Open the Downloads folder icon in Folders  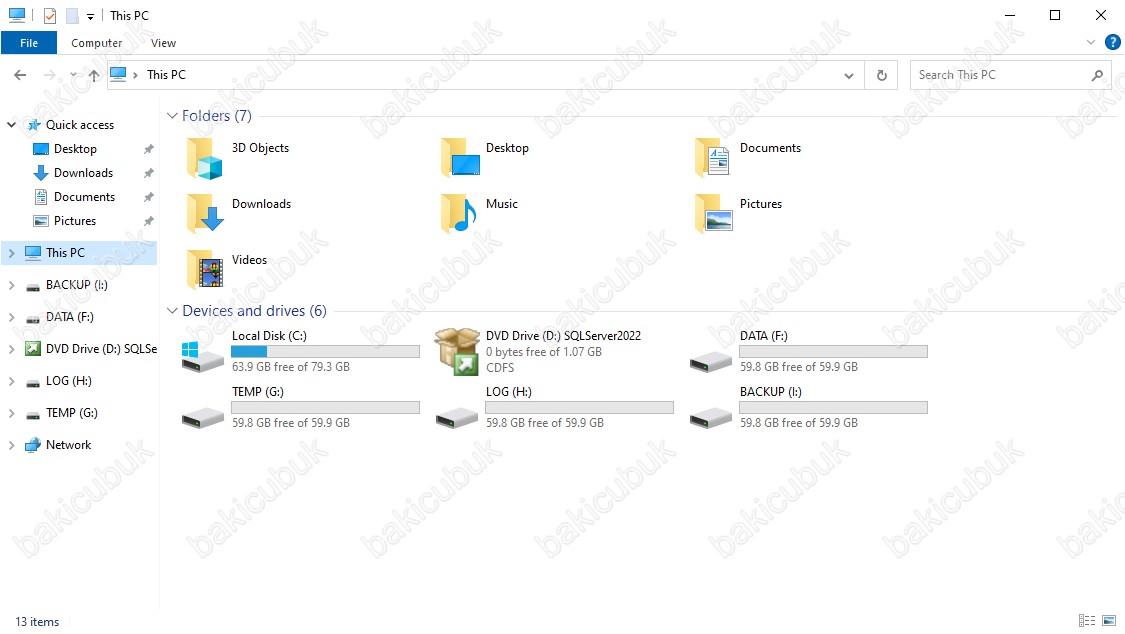[x=204, y=214]
